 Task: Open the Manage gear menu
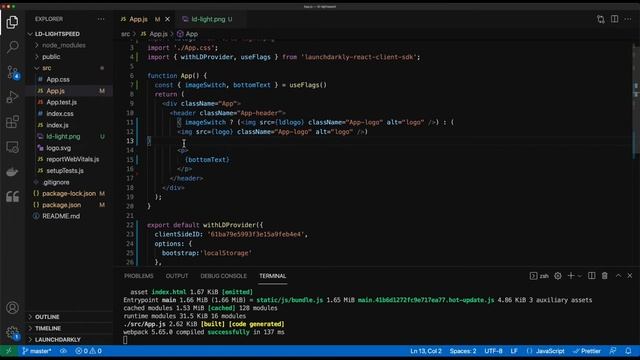coord(12,333)
